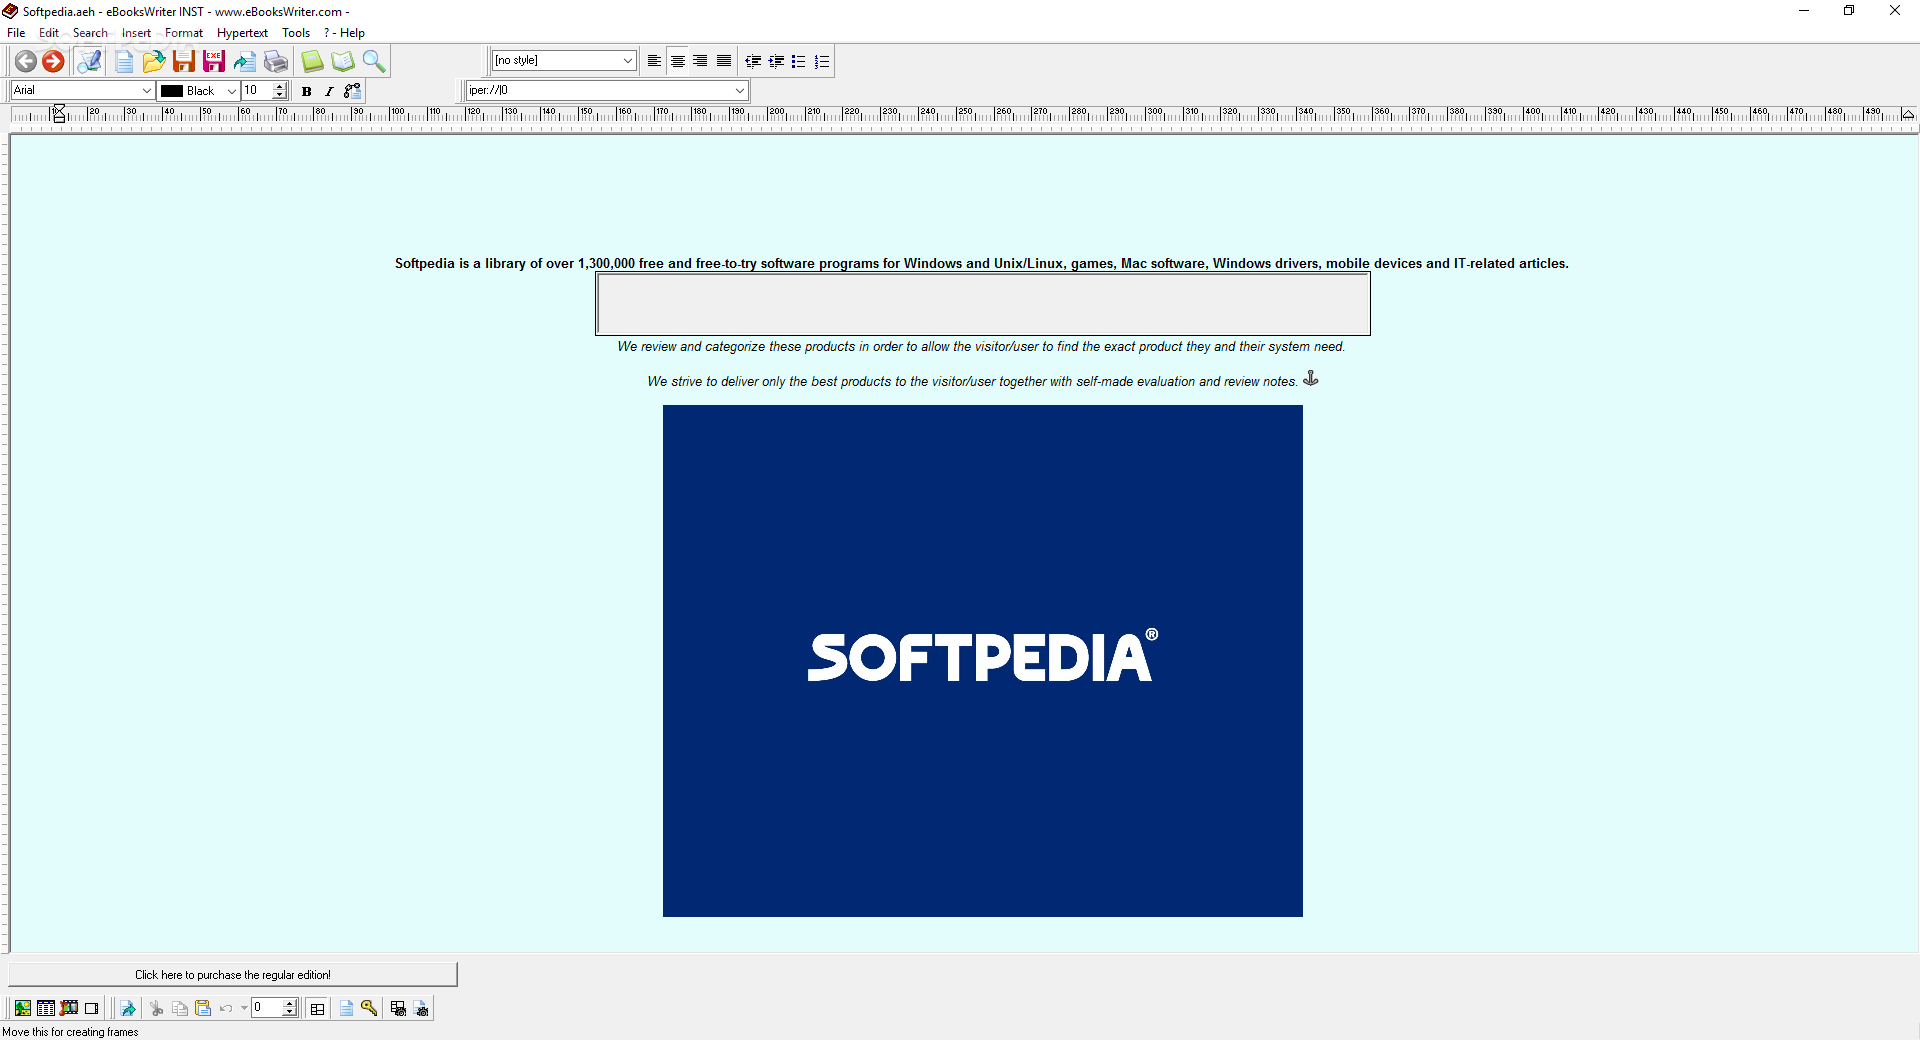Click the grey back arrow navigation icon
Image resolution: width=1920 pixels, height=1040 pixels.
[26, 61]
